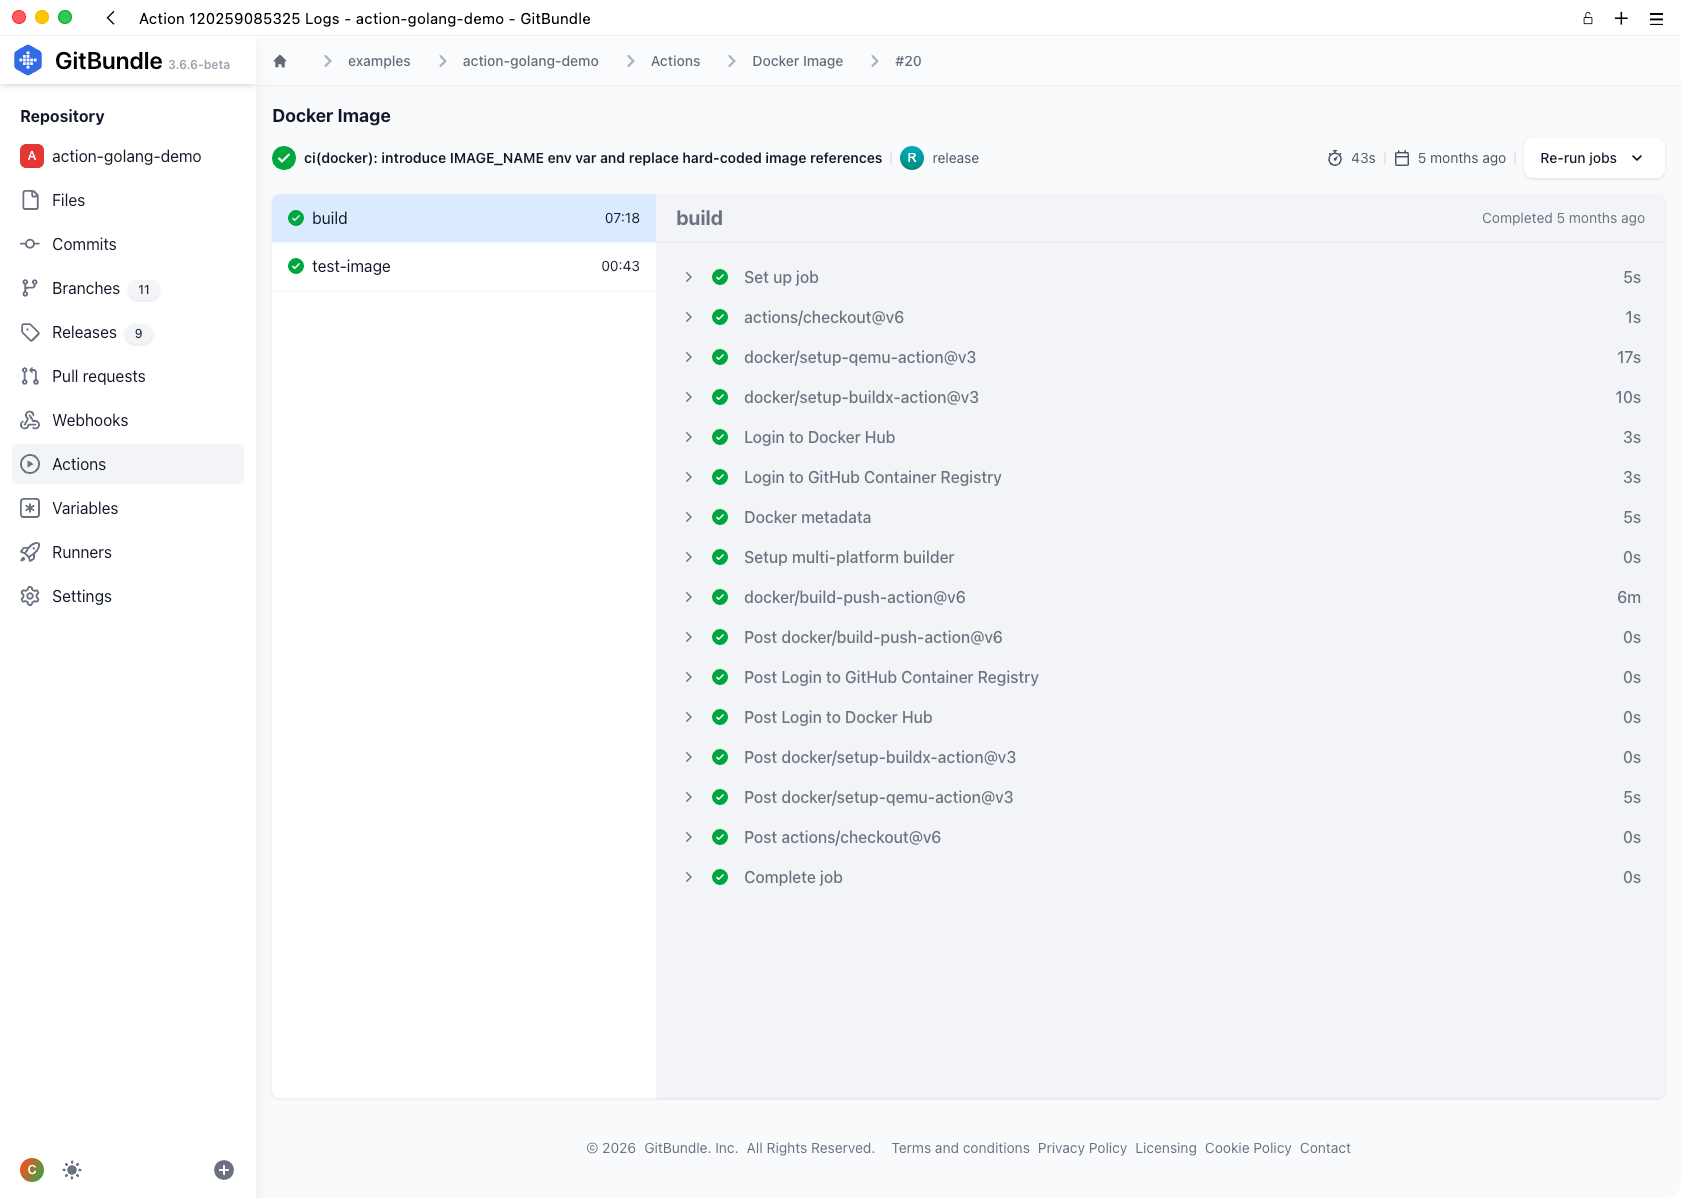Click the release user avatar R
Image resolution: width=1681 pixels, height=1198 pixels.
pos(912,158)
